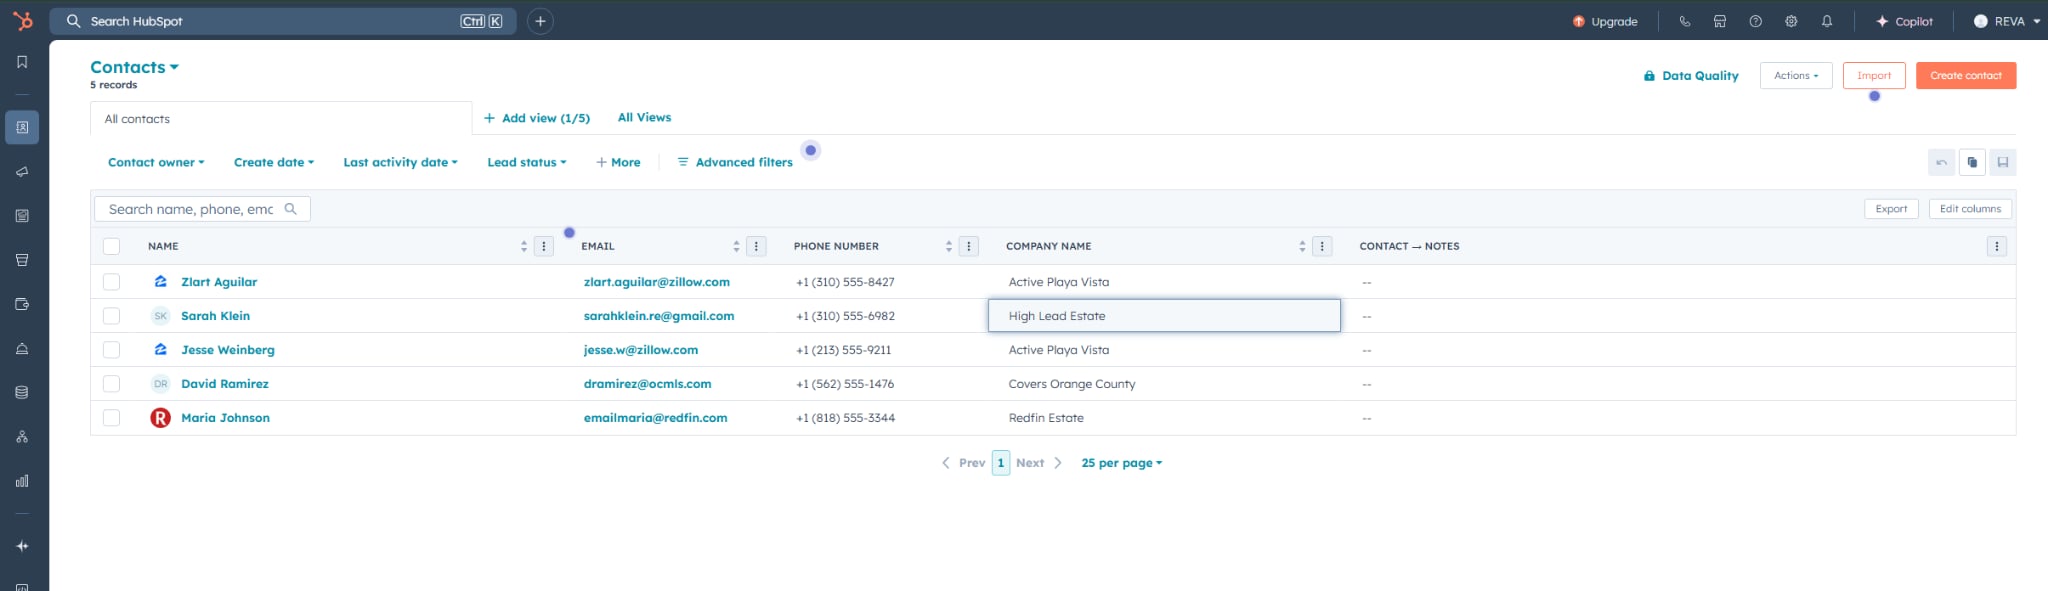Tick the checkbox for David Ramirez
Screen dimensions: 2048x591
click(x=111, y=384)
